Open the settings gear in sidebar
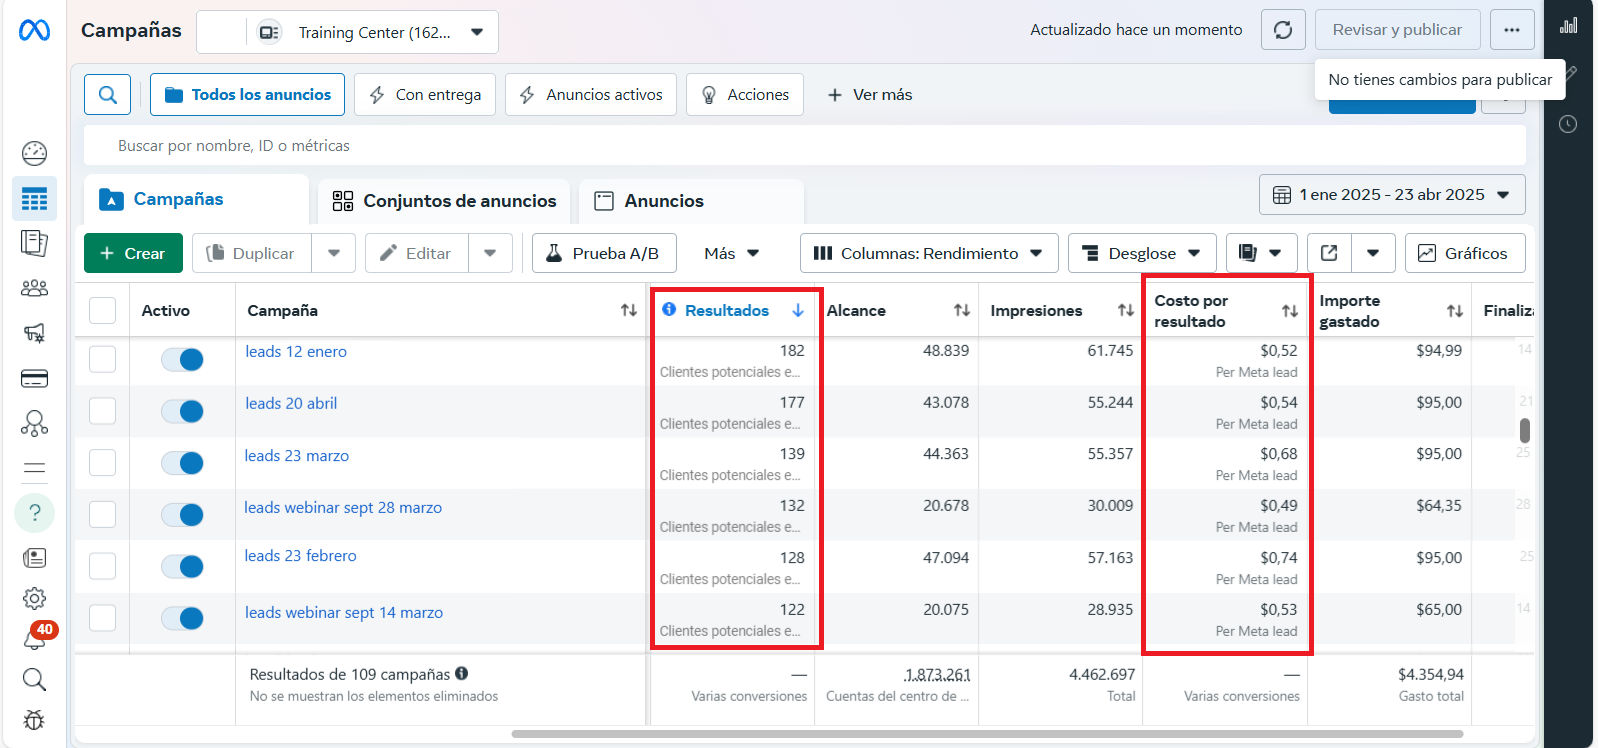 34,599
